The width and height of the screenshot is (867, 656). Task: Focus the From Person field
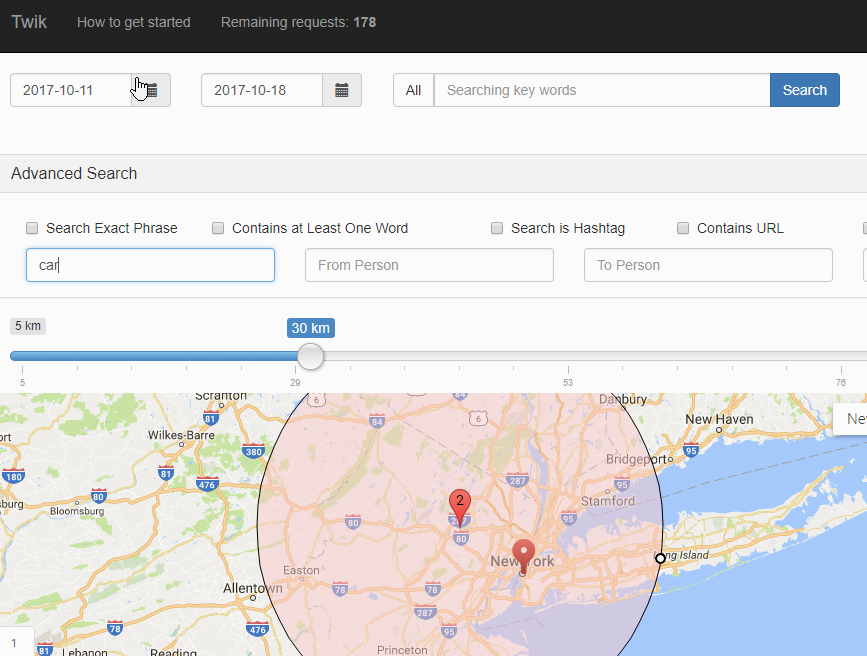pyautogui.click(x=429, y=265)
